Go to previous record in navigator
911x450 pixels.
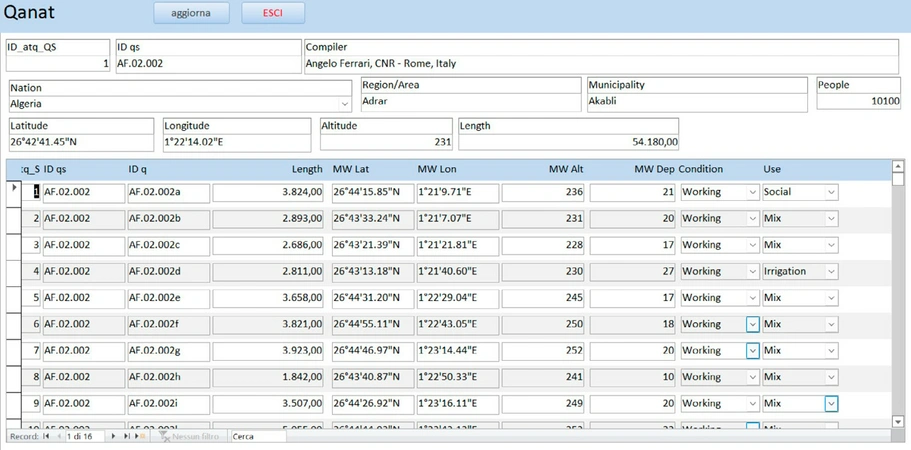coord(58,437)
